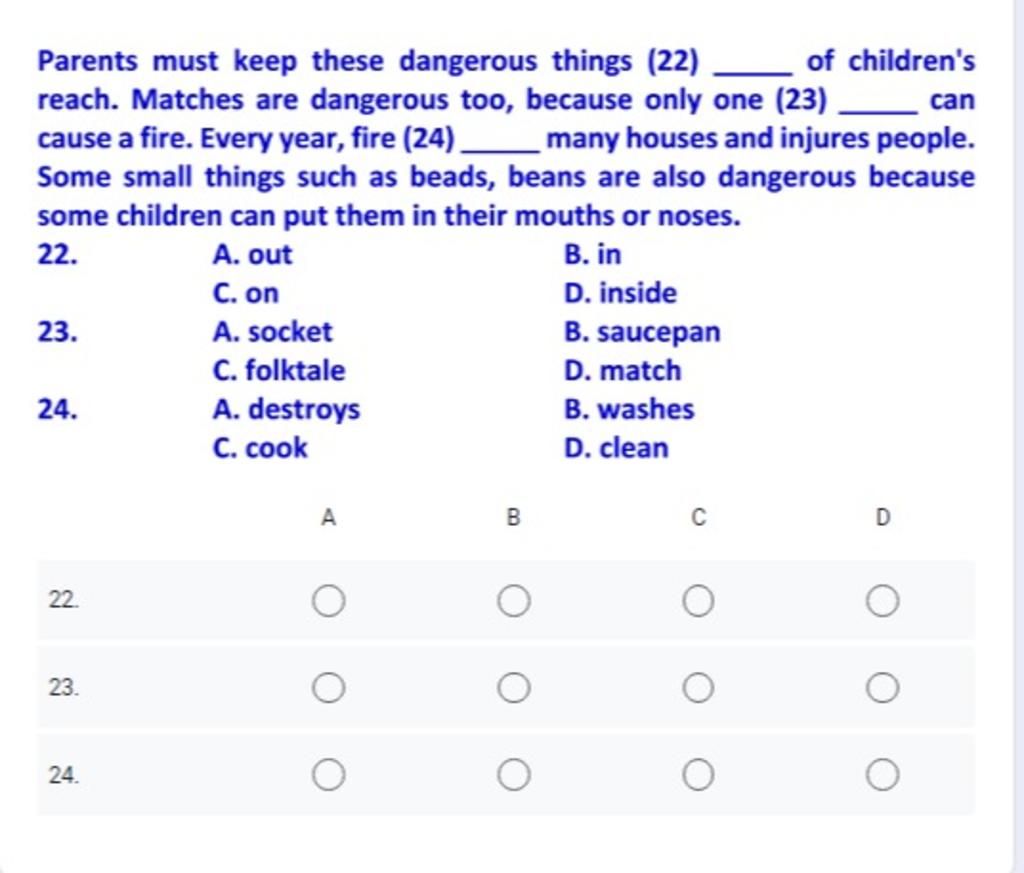1024x873 pixels.
Task: Select option B for question 23
Action: [x=514, y=688]
